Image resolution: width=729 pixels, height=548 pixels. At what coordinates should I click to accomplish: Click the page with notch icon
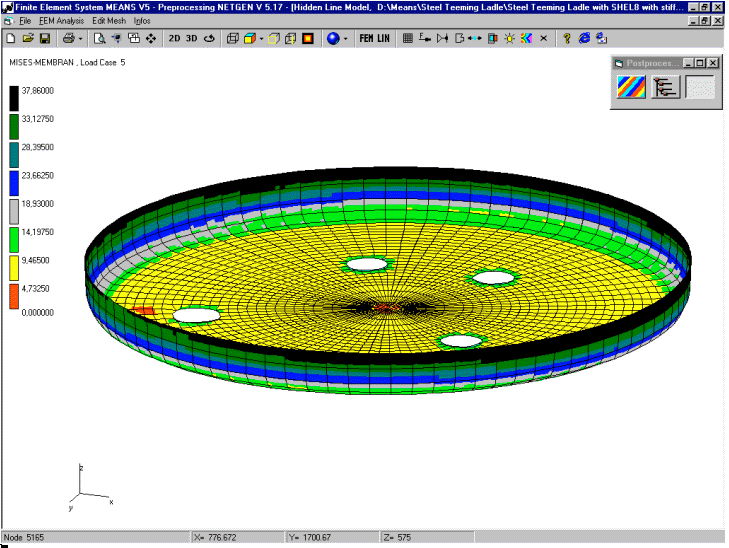click(459, 39)
